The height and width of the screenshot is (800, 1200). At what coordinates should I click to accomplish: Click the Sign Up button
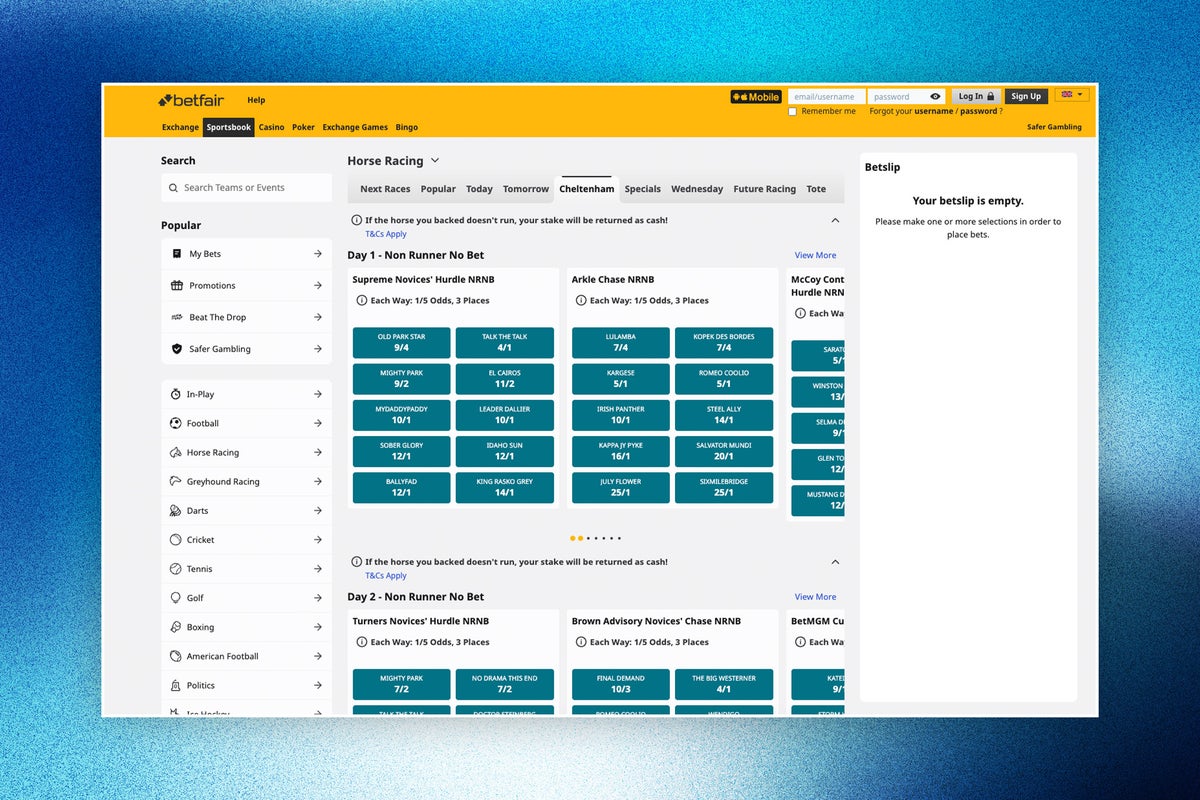pyautogui.click(x=1026, y=97)
